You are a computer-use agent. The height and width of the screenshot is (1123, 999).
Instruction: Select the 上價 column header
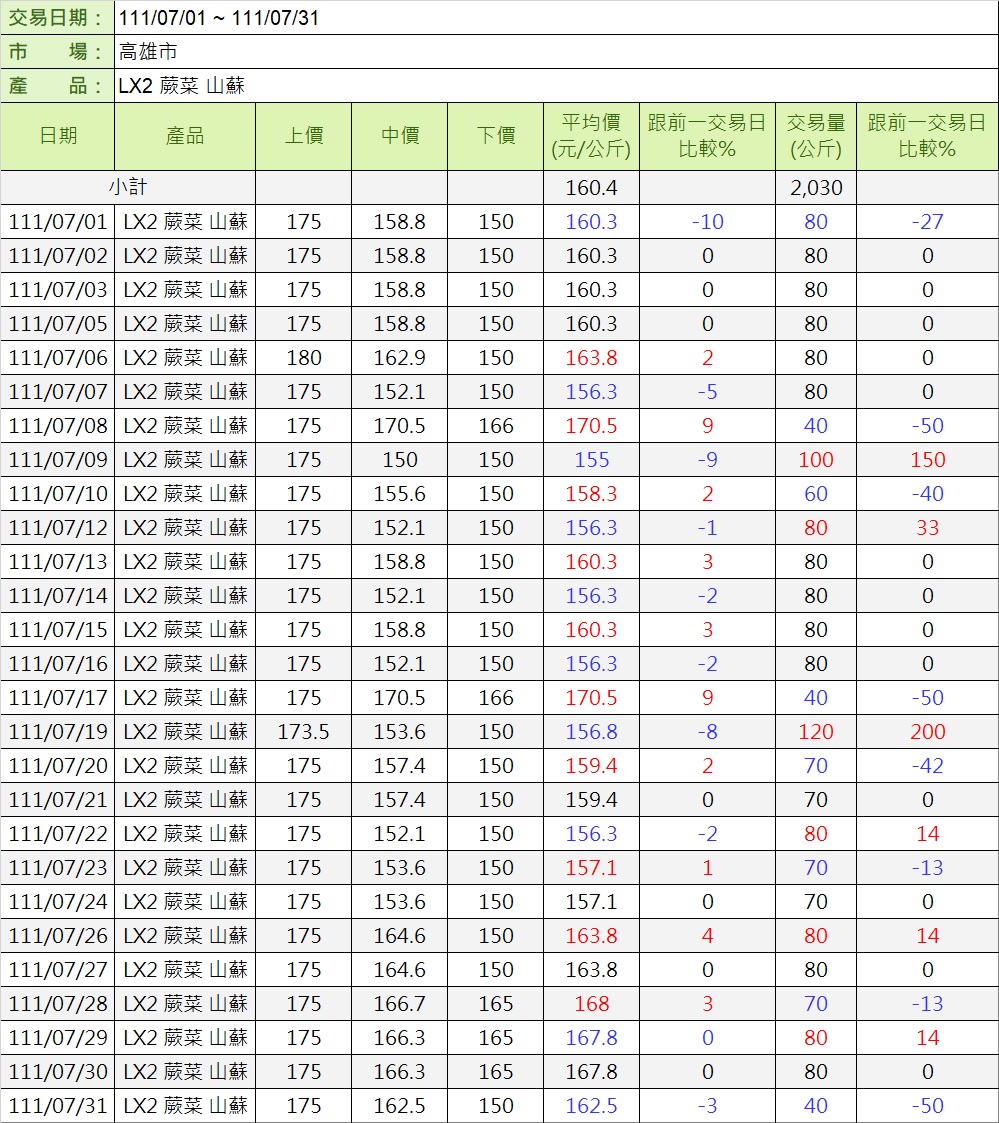[x=303, y=136]
